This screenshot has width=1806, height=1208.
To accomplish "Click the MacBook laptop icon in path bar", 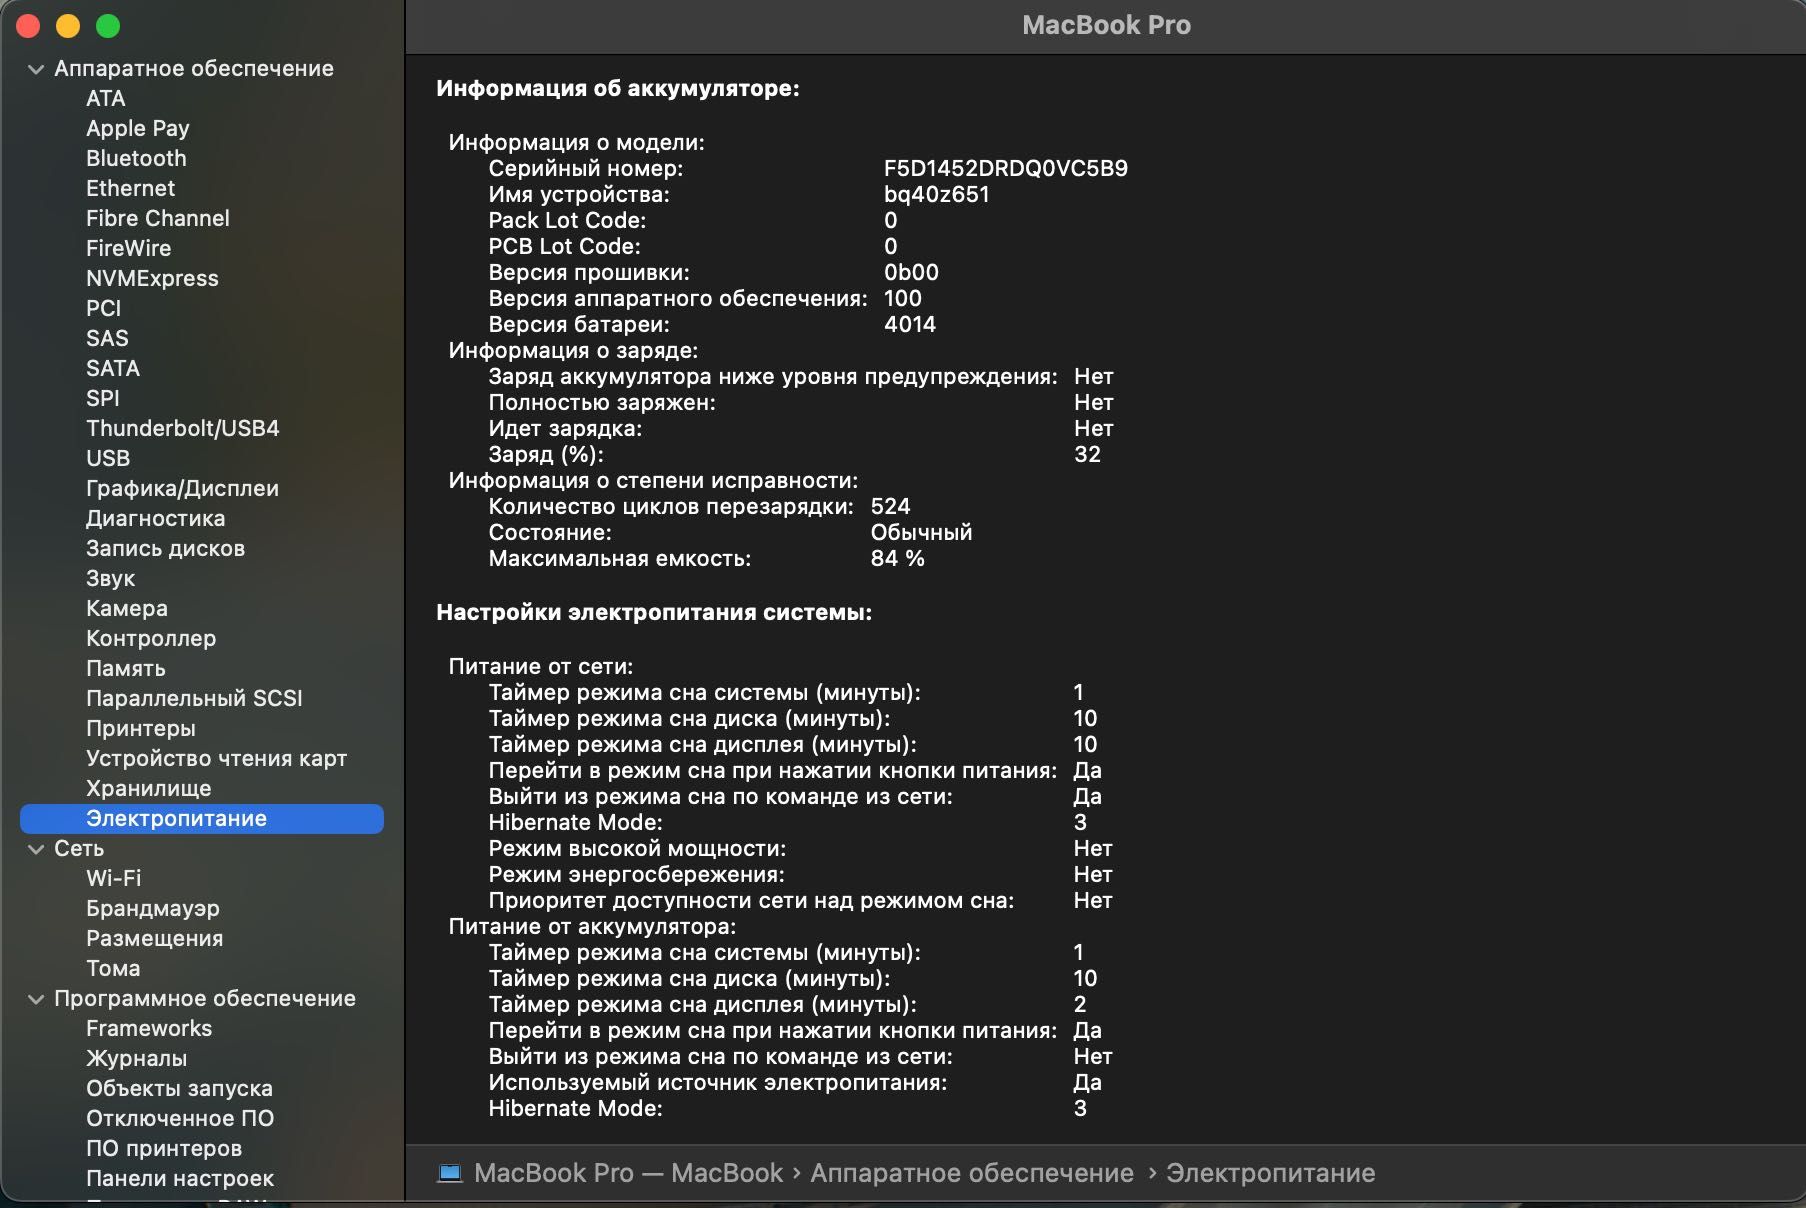I will click(x=450, y=1173).
